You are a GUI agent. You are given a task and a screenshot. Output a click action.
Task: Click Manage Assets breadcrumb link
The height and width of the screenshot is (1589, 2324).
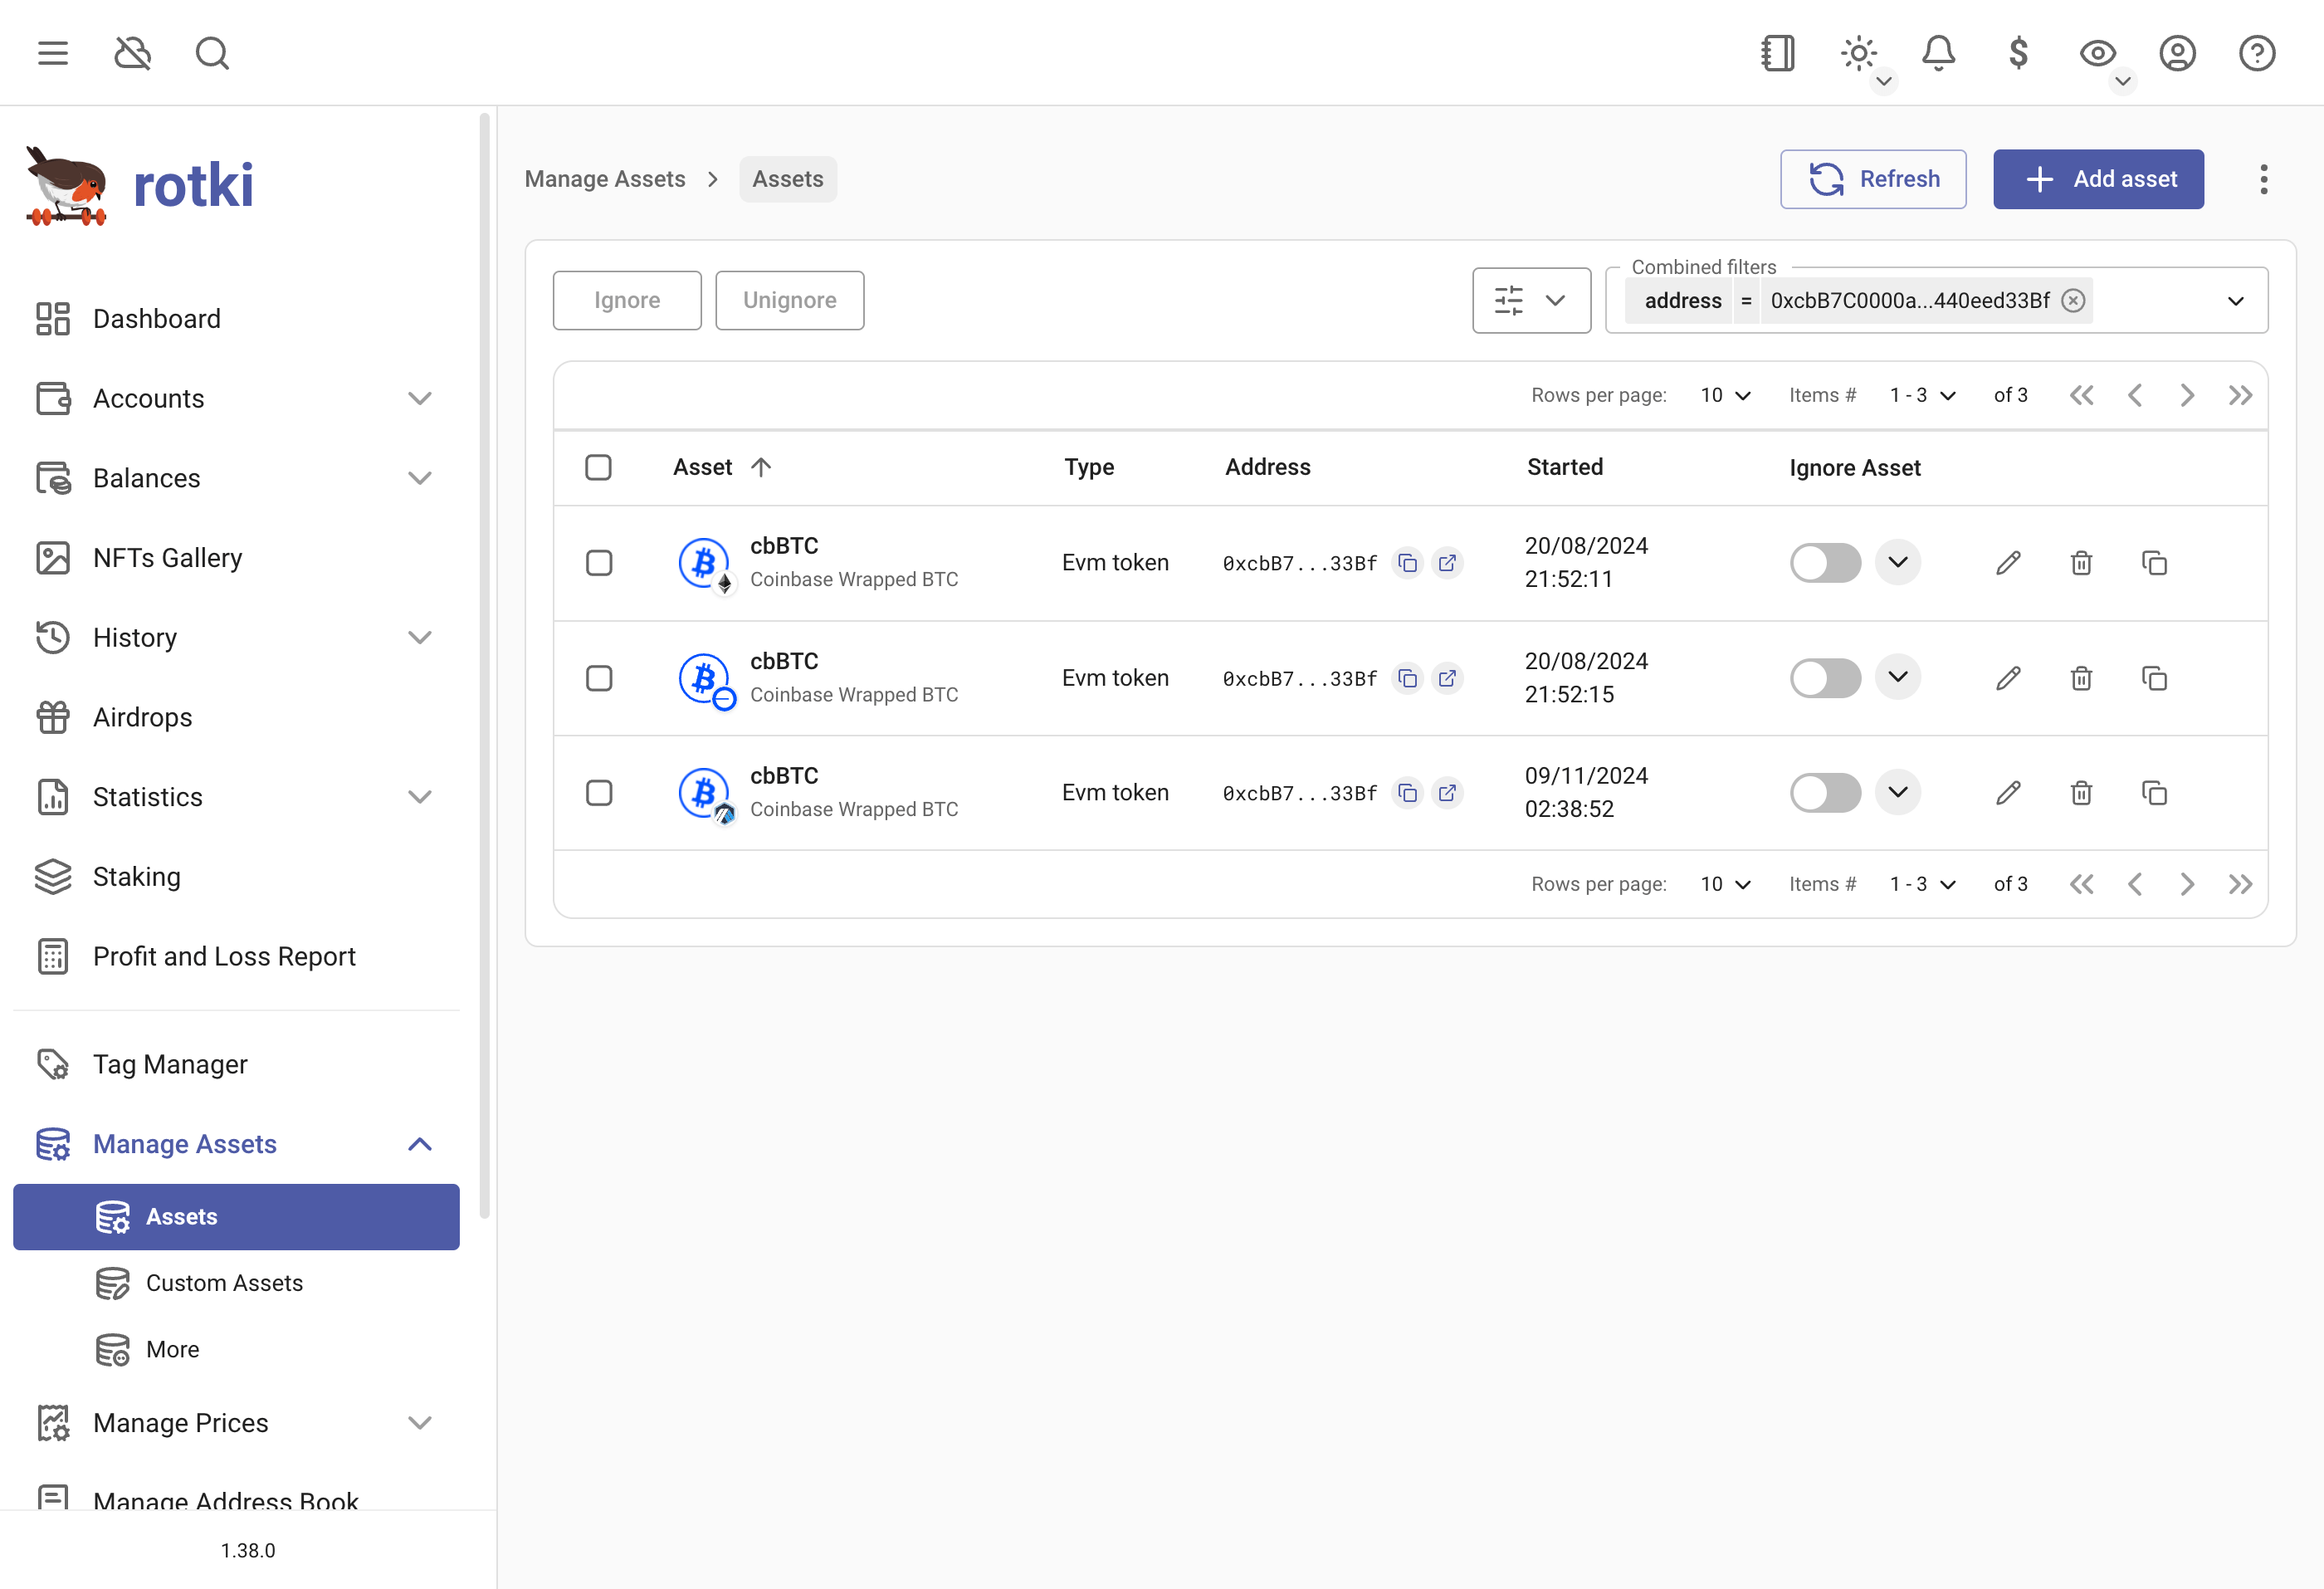tap(605, 179)
